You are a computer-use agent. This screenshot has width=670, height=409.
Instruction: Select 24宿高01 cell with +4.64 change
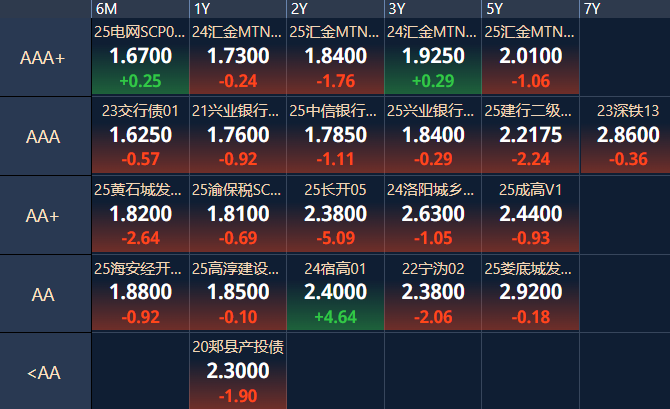[335, 293]
